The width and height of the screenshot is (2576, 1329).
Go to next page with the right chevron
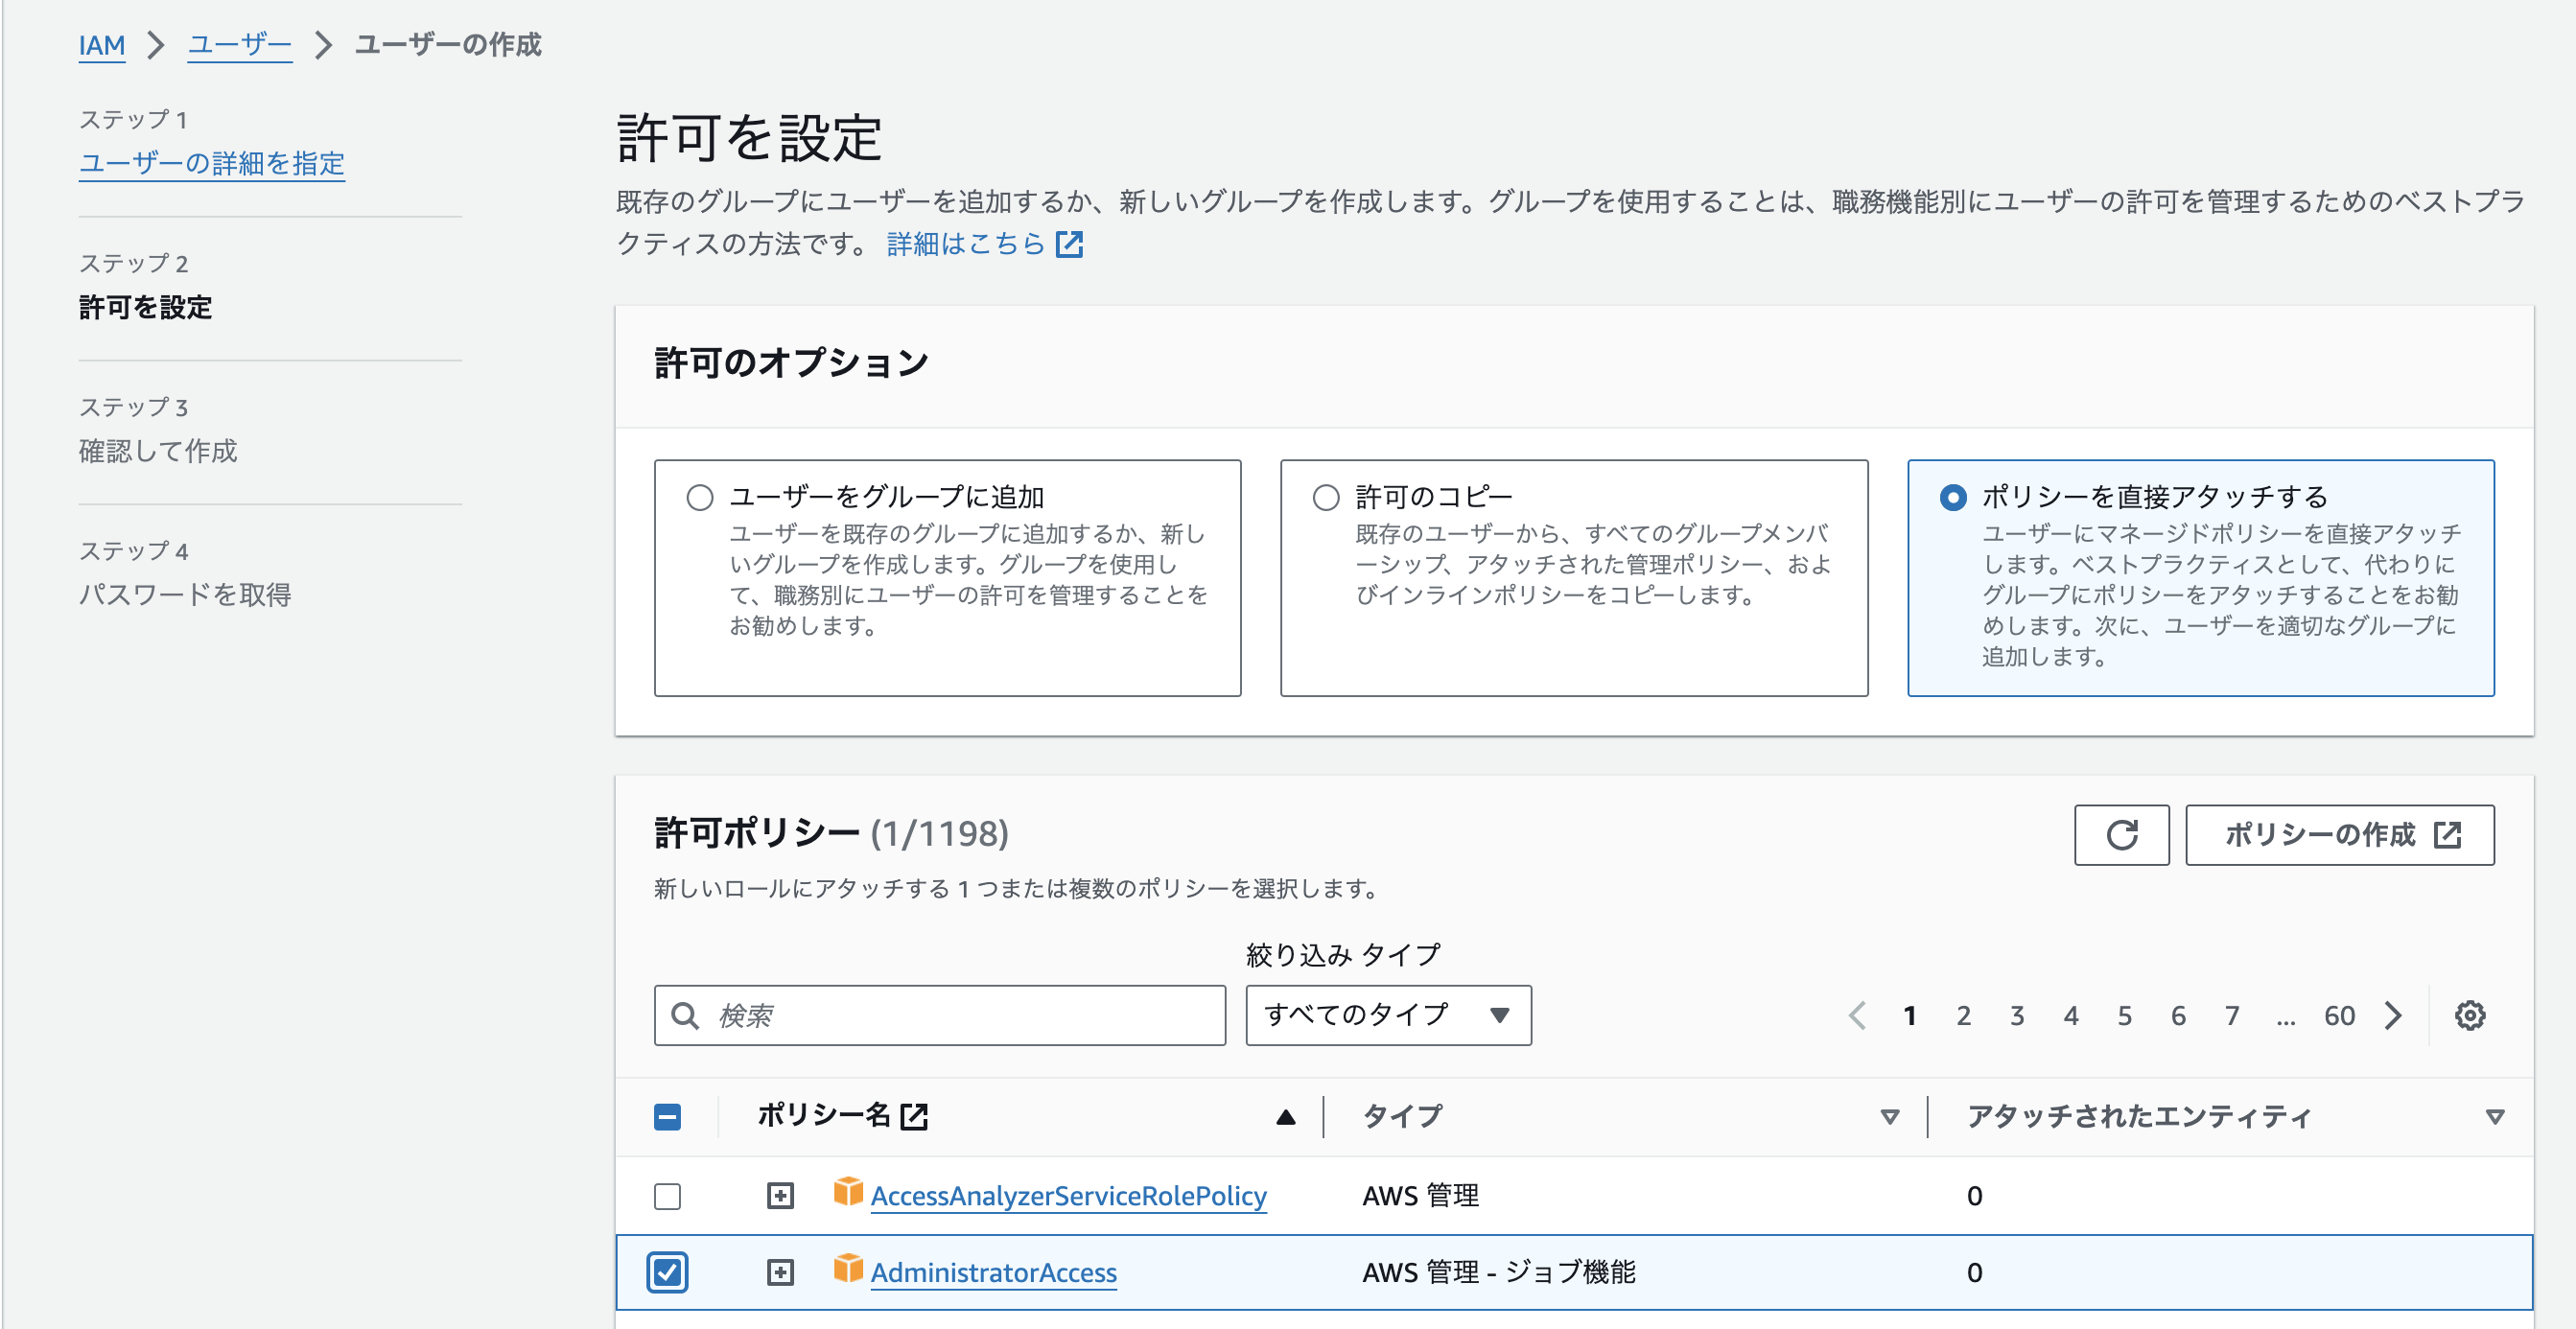[2393, 1015]
